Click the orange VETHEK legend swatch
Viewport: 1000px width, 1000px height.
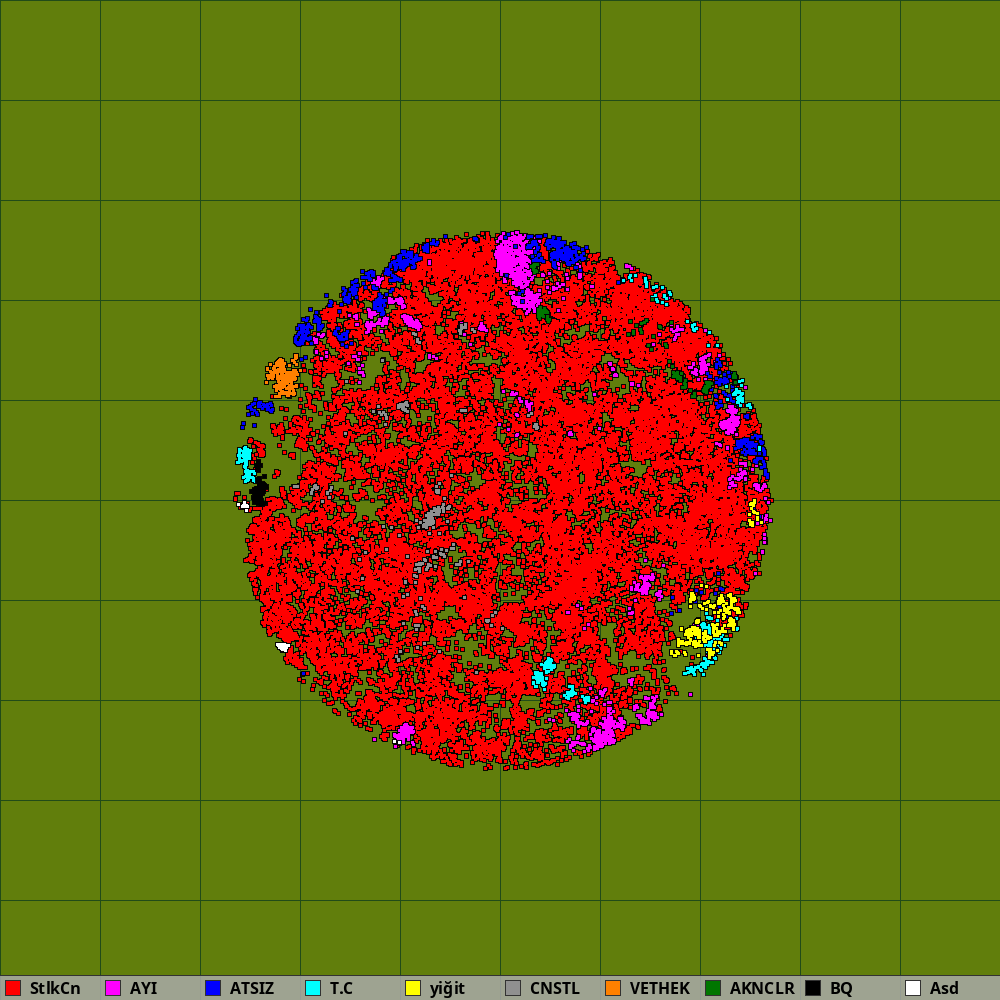(613, 988)
